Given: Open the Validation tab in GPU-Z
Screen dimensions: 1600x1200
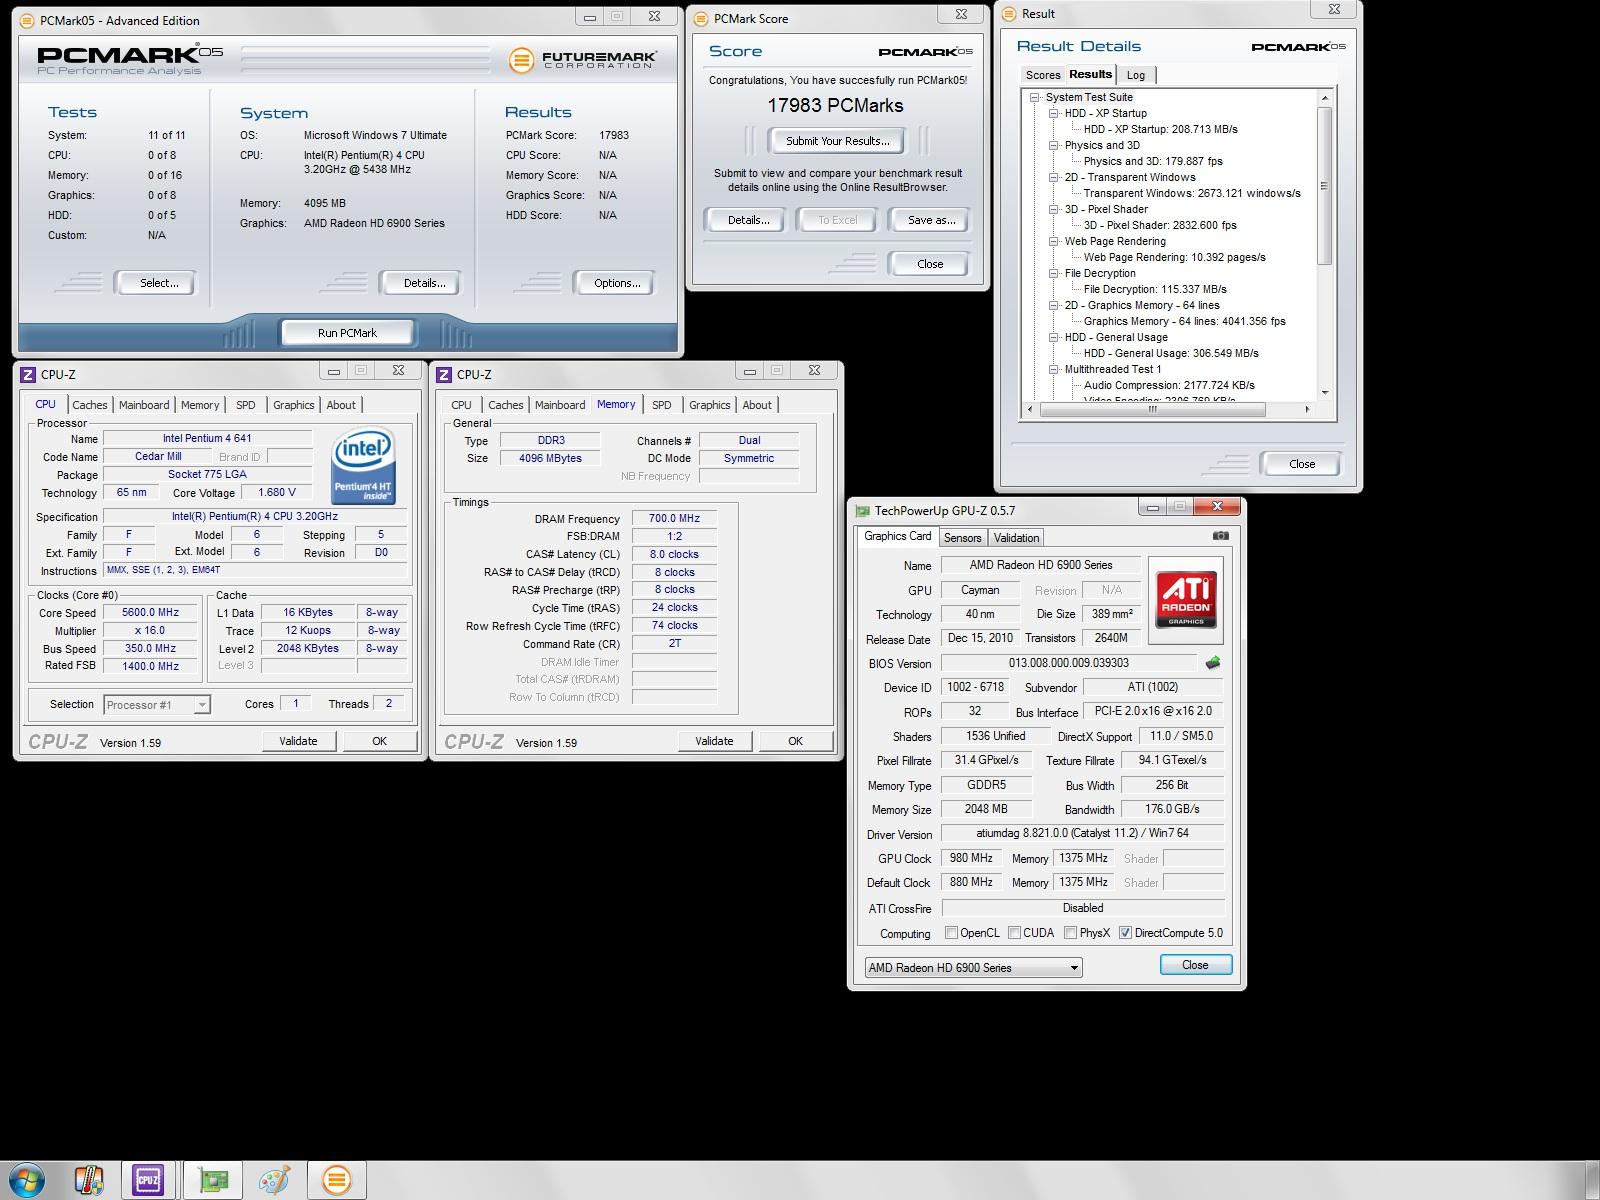Looking at the screenshot, I should pyautogui.click(x=1016, y=538).
